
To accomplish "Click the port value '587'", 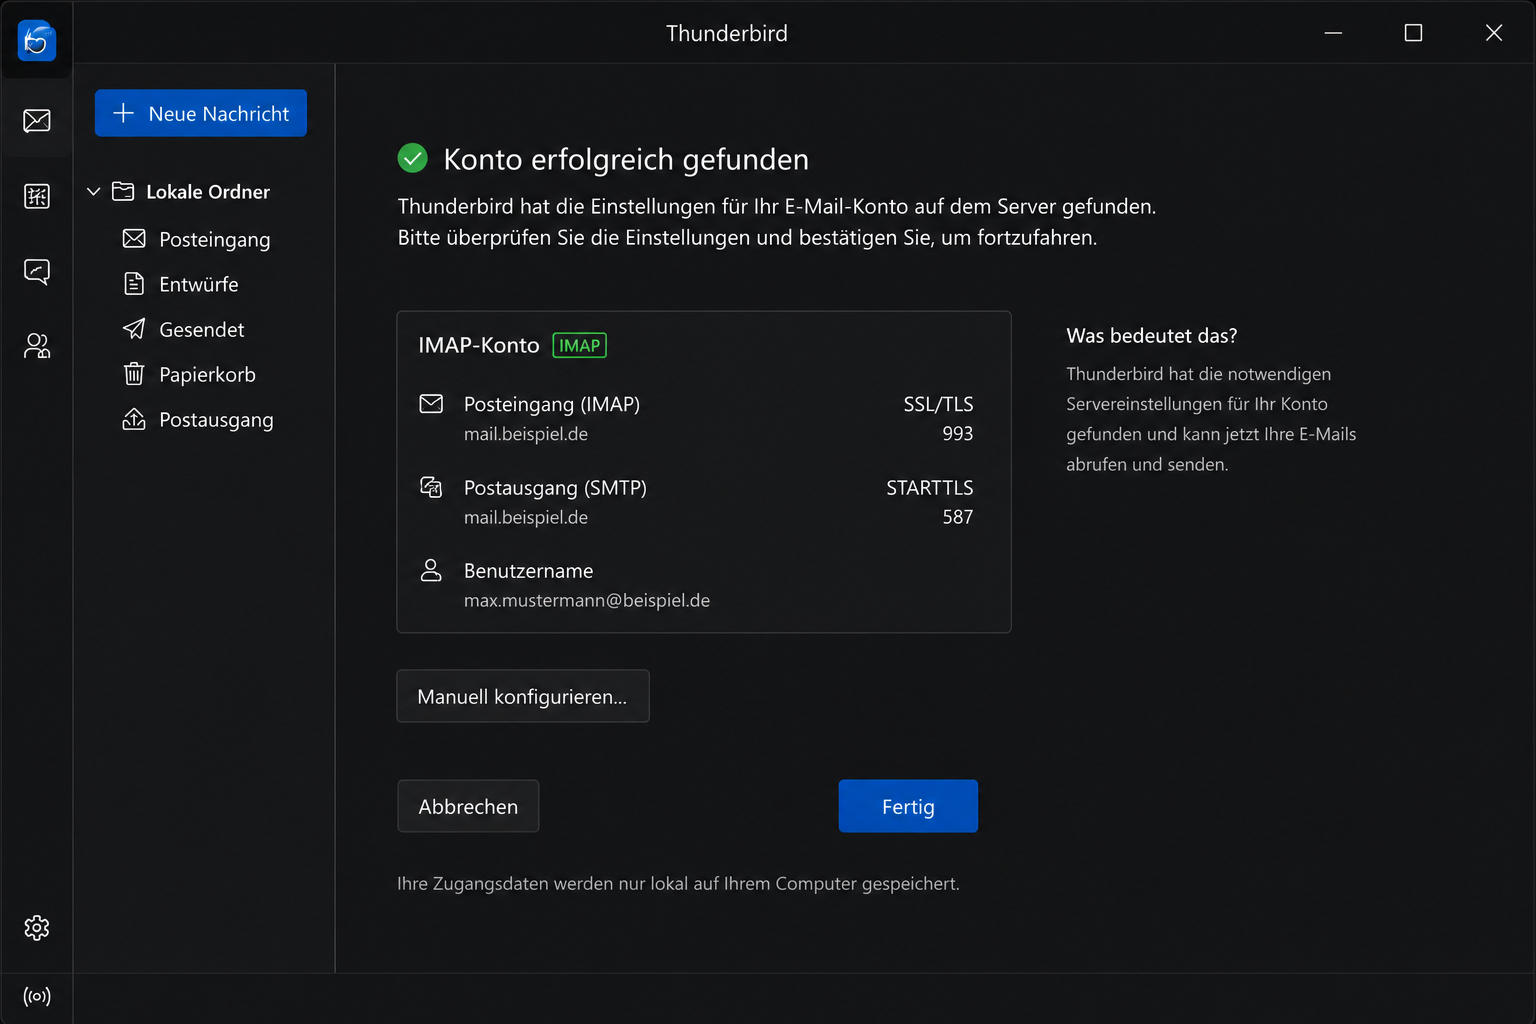I will 957,517.
